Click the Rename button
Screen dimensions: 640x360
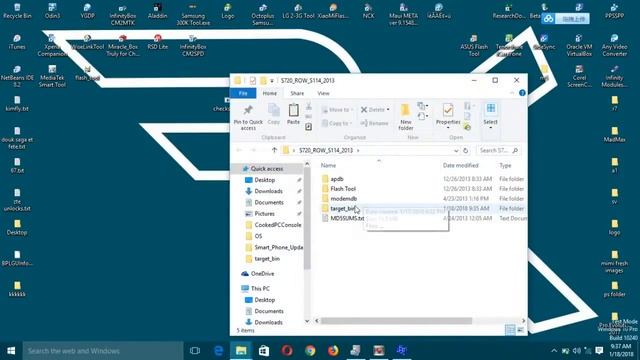(374, 123)
